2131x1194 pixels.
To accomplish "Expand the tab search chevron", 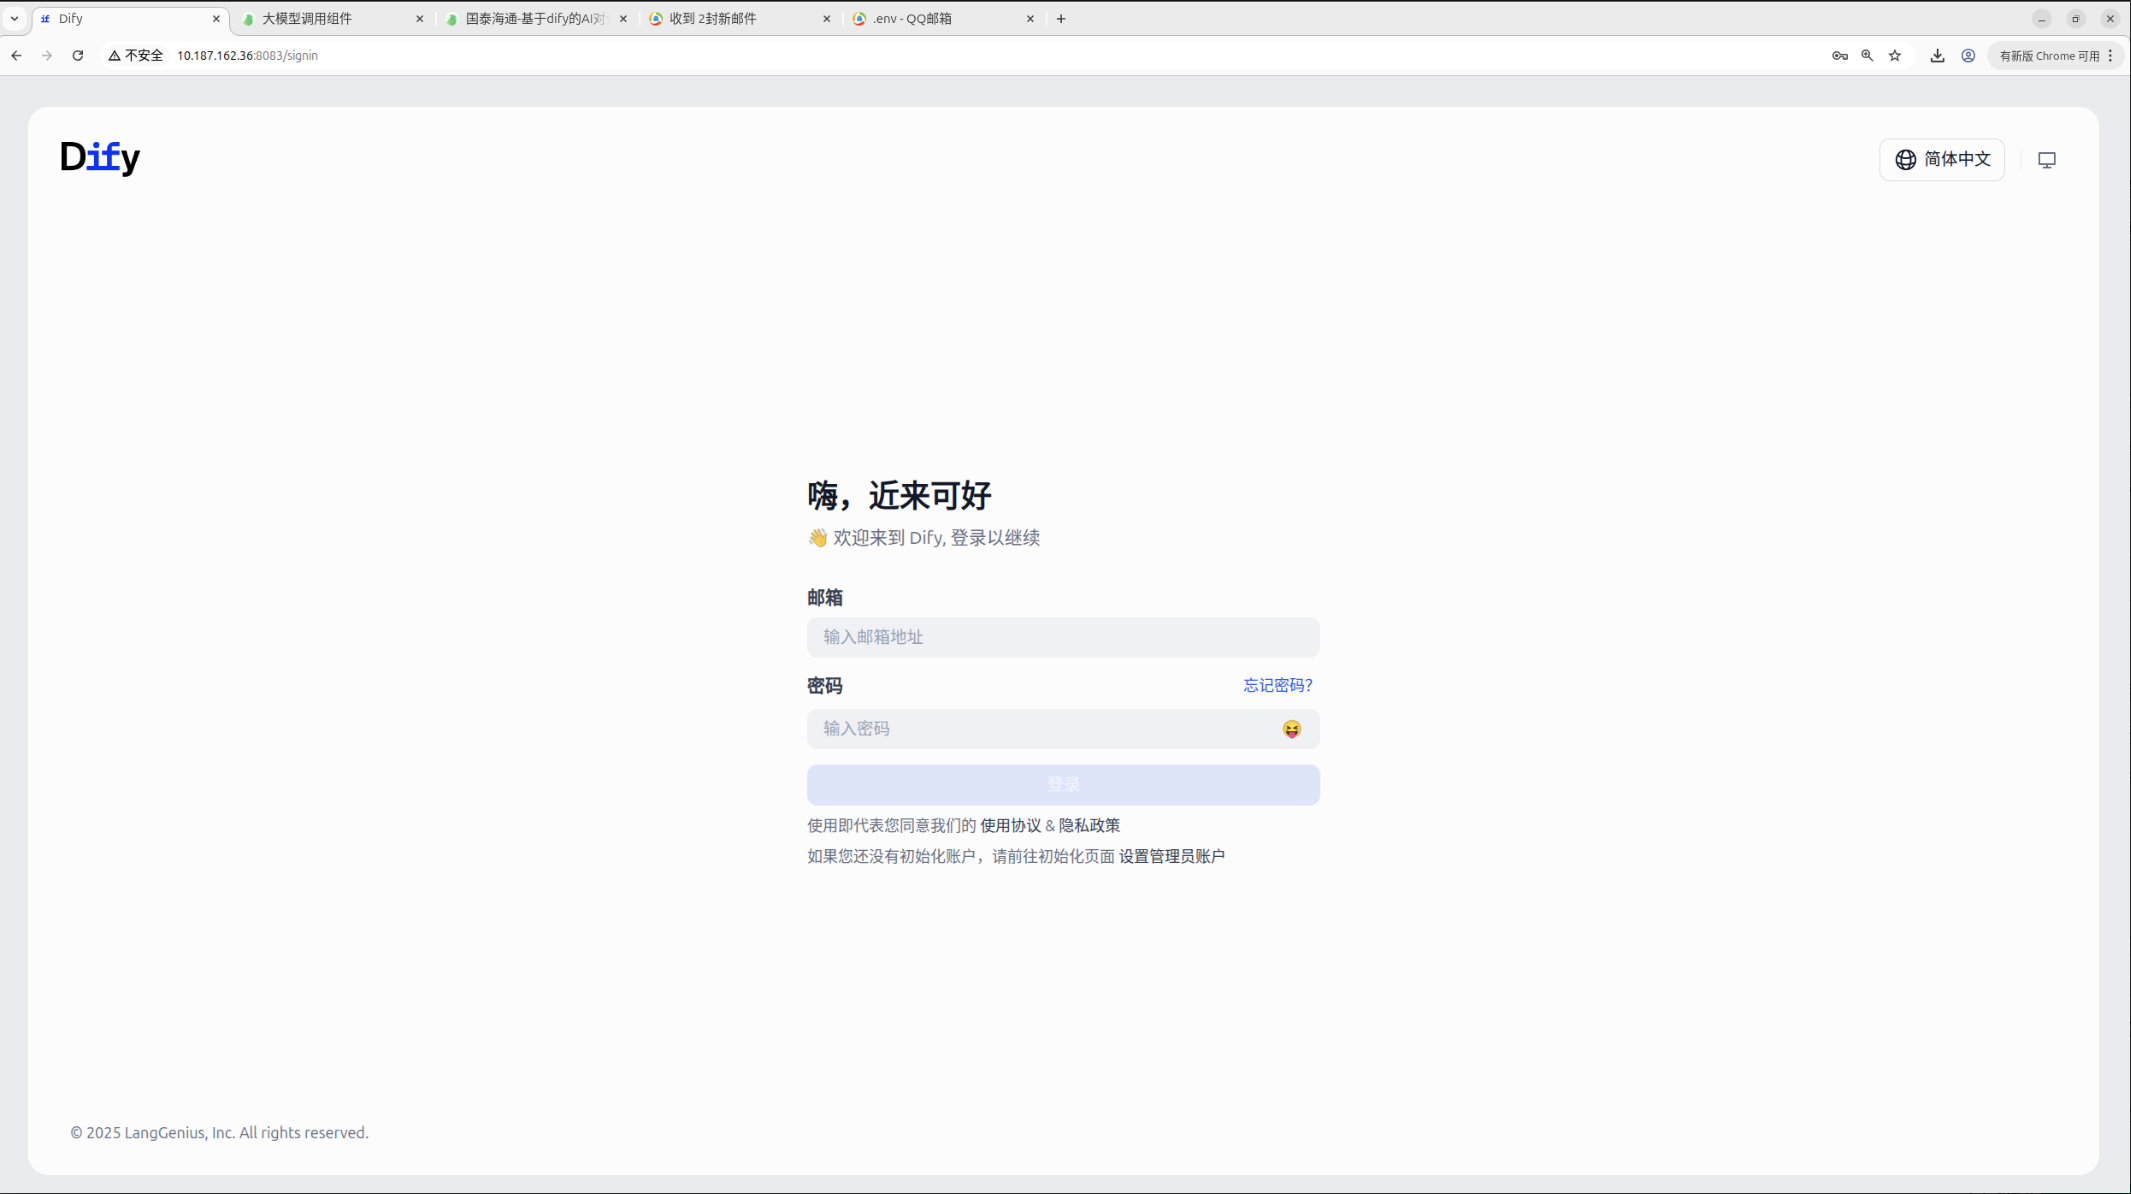I will click(14, 18).
